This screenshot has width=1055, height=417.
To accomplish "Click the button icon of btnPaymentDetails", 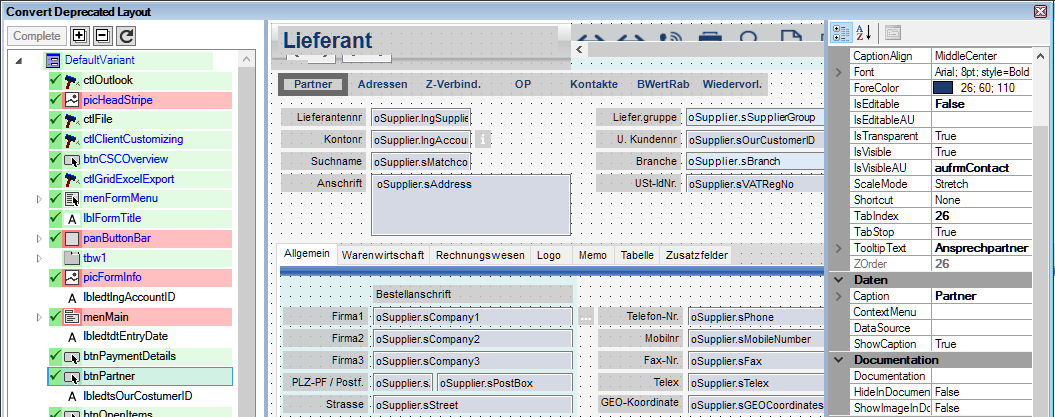I will point(71,356).
